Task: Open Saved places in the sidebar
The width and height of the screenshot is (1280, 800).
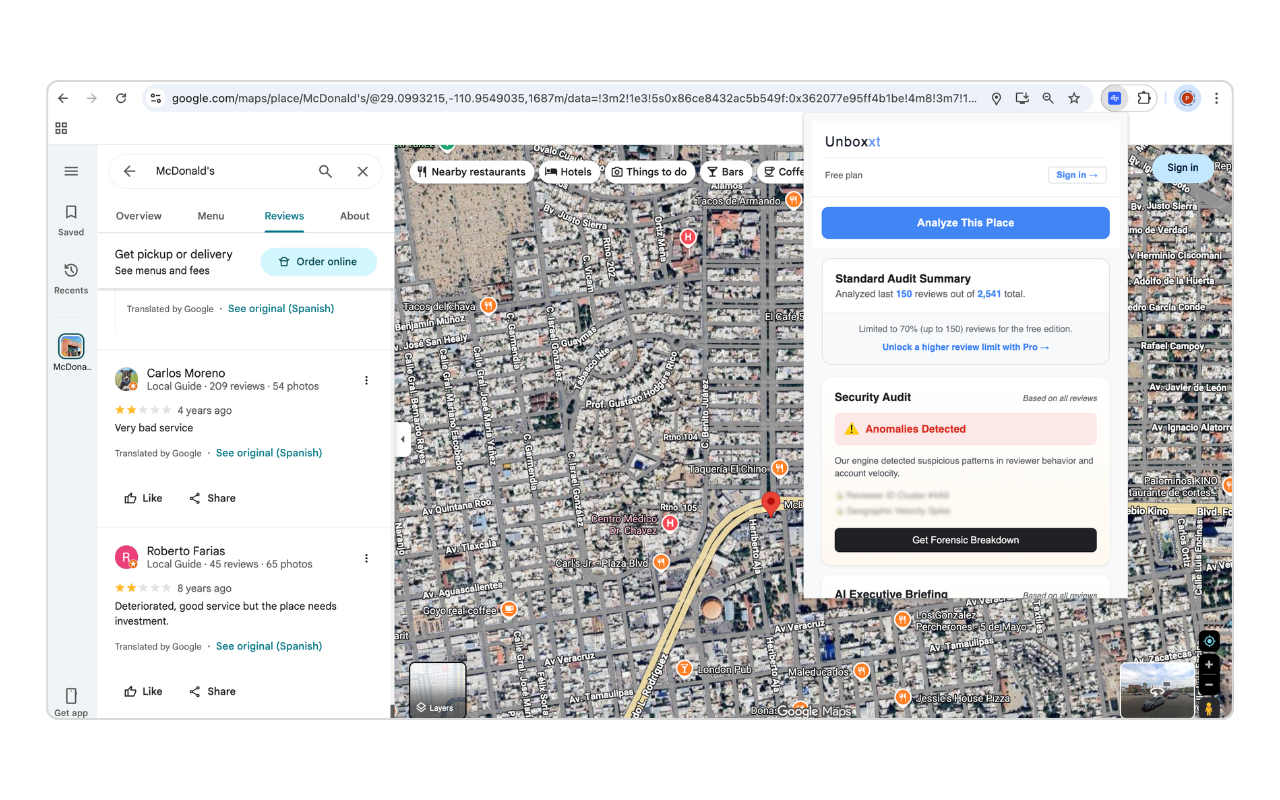Action: 71,220
